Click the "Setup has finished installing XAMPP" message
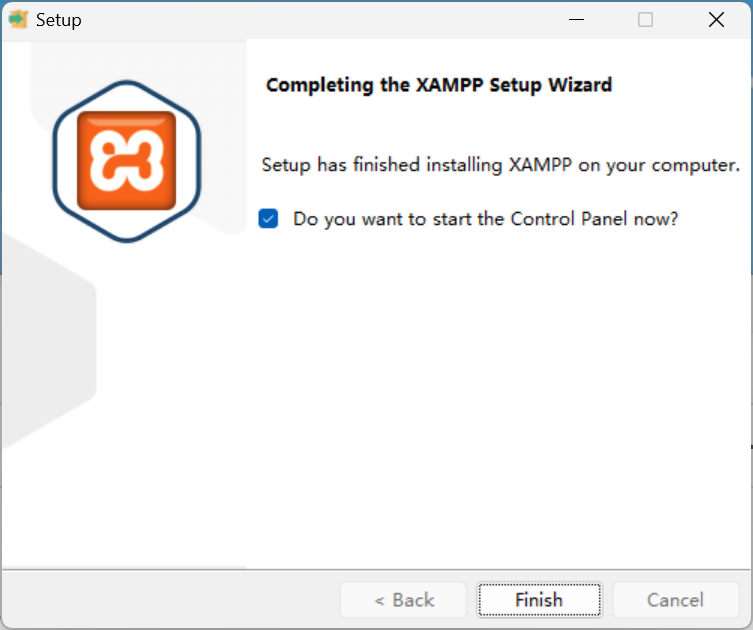Image resolution: width=753 pixels, height=630 pixels. click(x=500, y=165)
